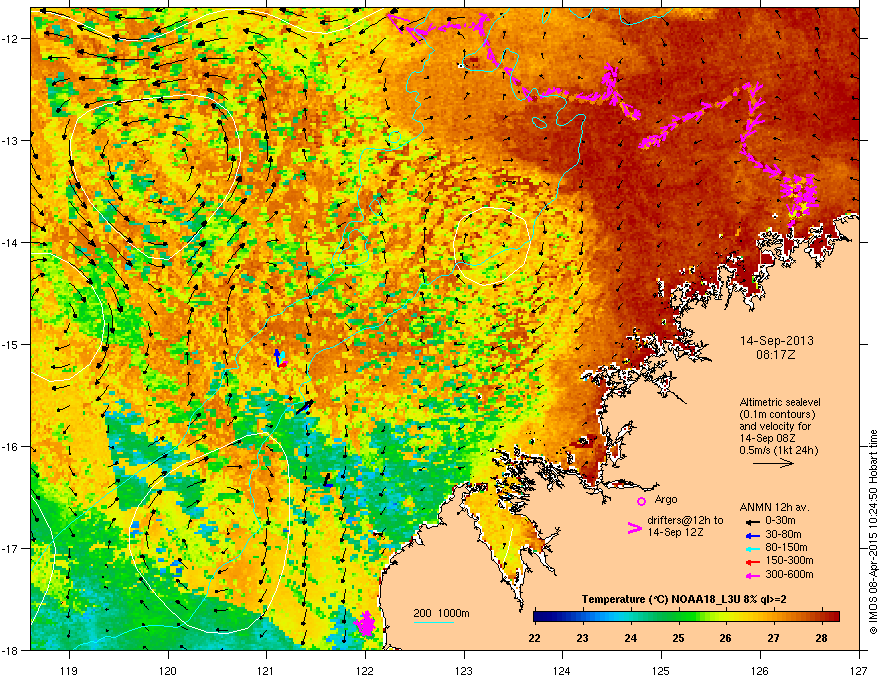The image size is (880, 680).
Task: Click the 'ANMN 12h av.' heading
Action: pyautogui.click(x=774, y=507)
